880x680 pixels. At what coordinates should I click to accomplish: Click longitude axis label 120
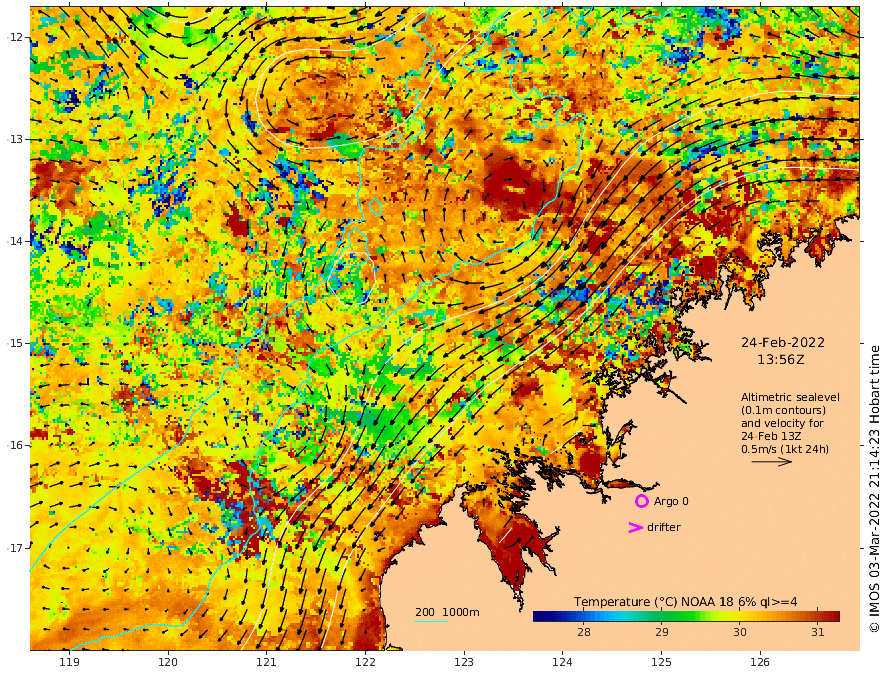[168, 662]
